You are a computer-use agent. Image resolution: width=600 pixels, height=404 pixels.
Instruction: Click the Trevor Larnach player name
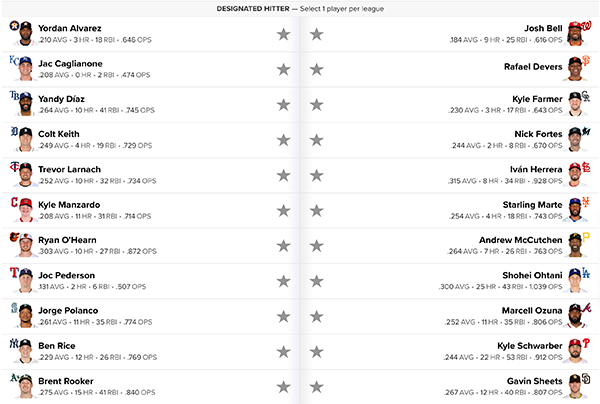coord(70,169)
